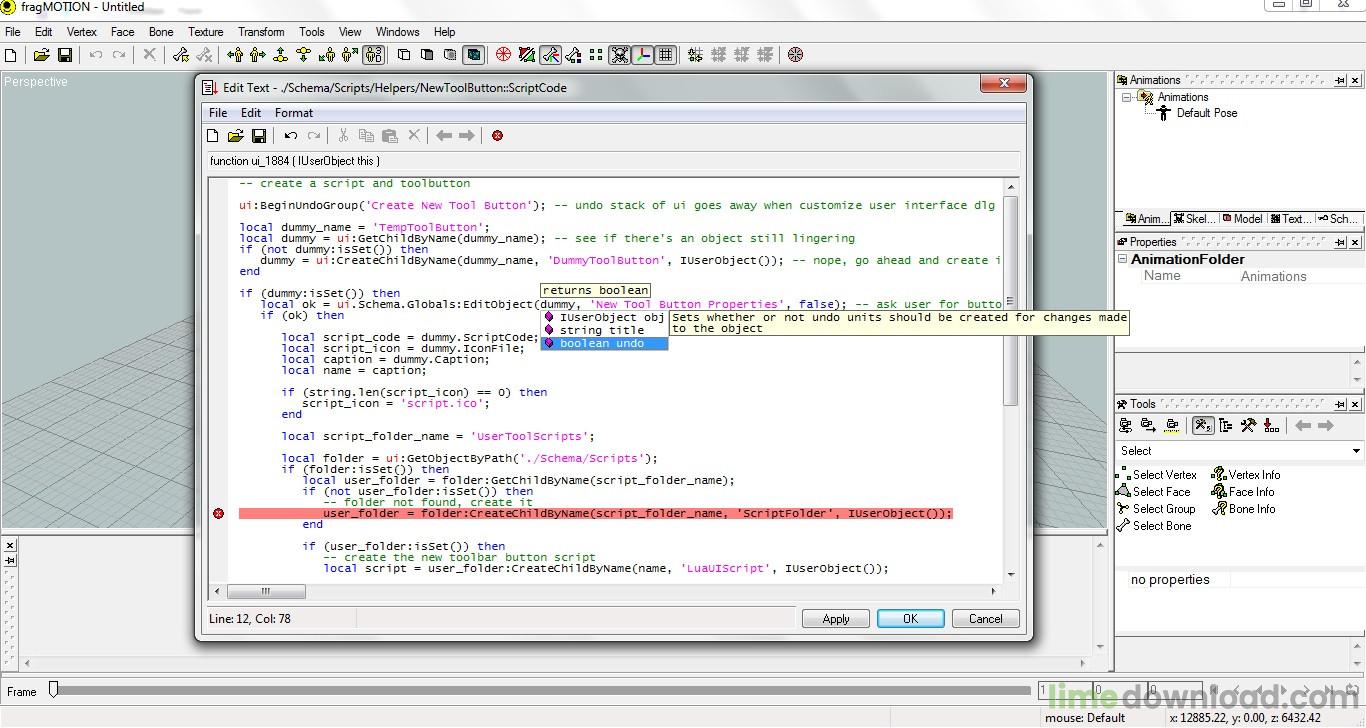1366x728 pixels.
Task: Click the hammer tools icon in Tools panel
Action: click(1248, 426)
